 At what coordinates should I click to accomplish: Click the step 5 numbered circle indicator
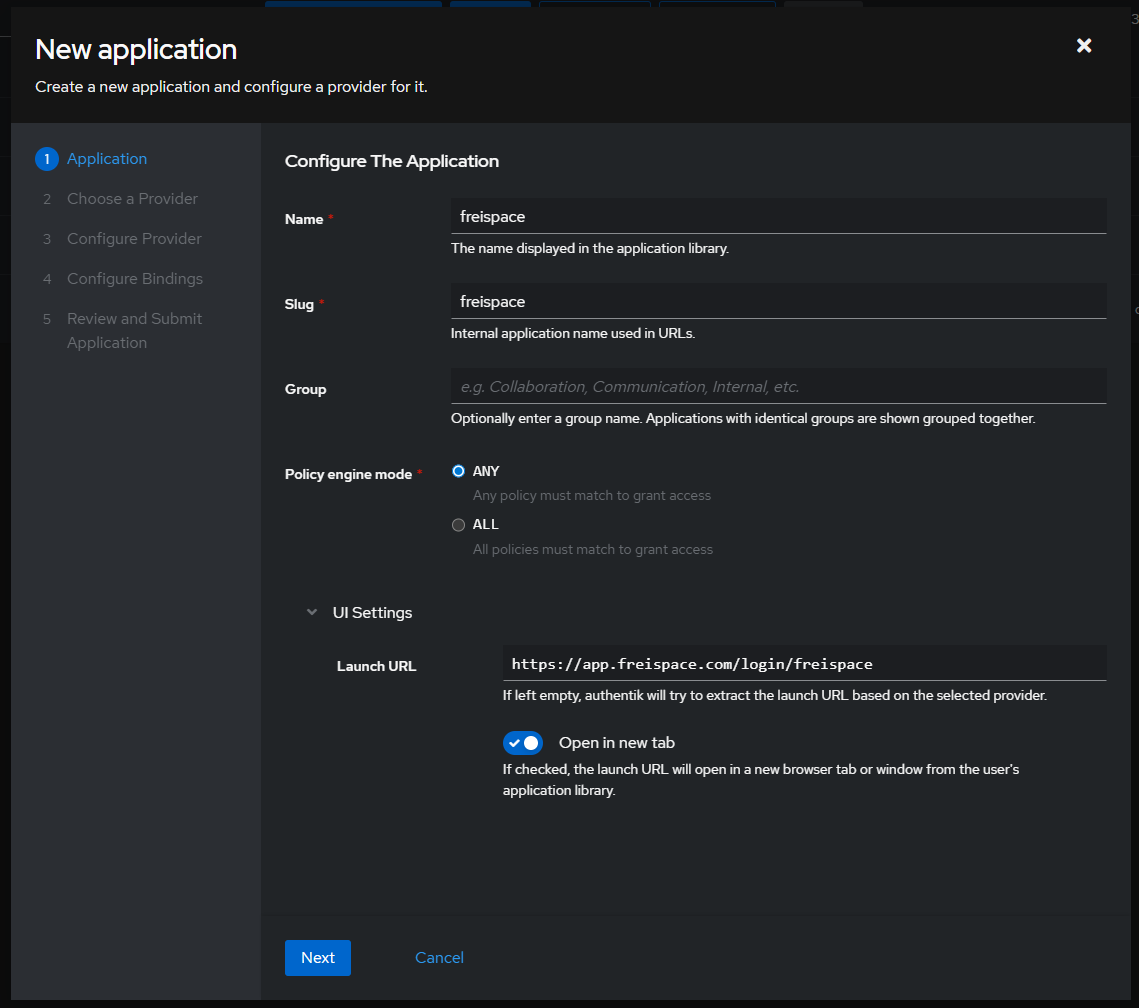pyautogui.click(x=47, y=318)
